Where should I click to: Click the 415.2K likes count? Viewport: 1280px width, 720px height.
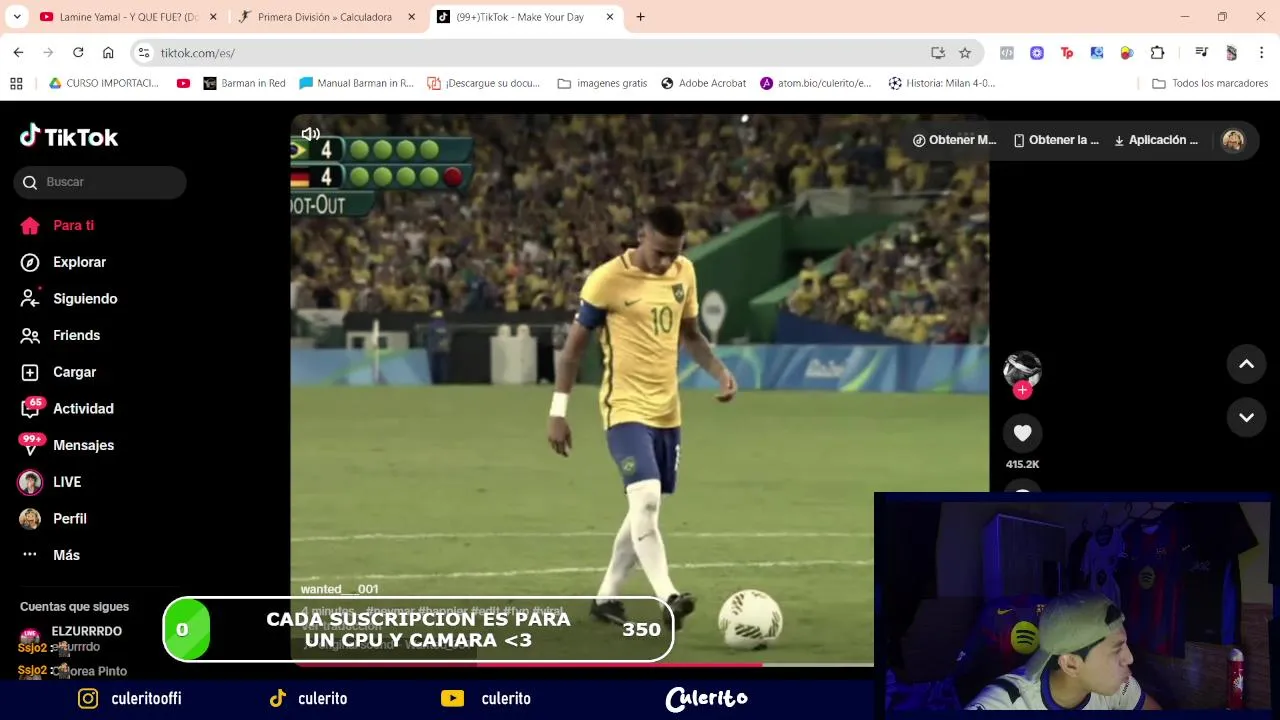[x=1022, y=464]
